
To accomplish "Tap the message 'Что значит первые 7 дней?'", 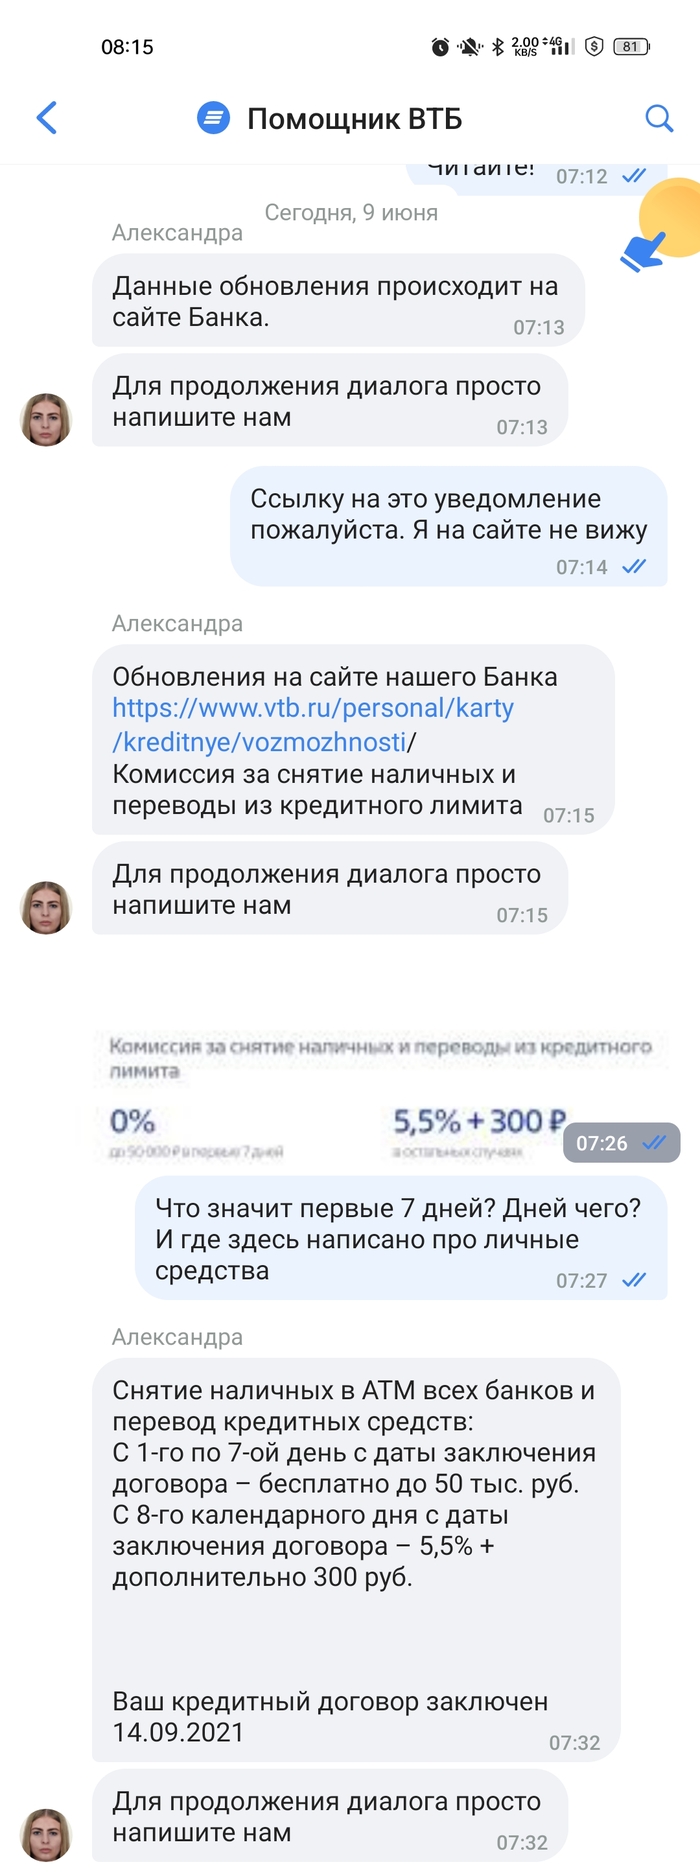I will [x=400, y=1238].
